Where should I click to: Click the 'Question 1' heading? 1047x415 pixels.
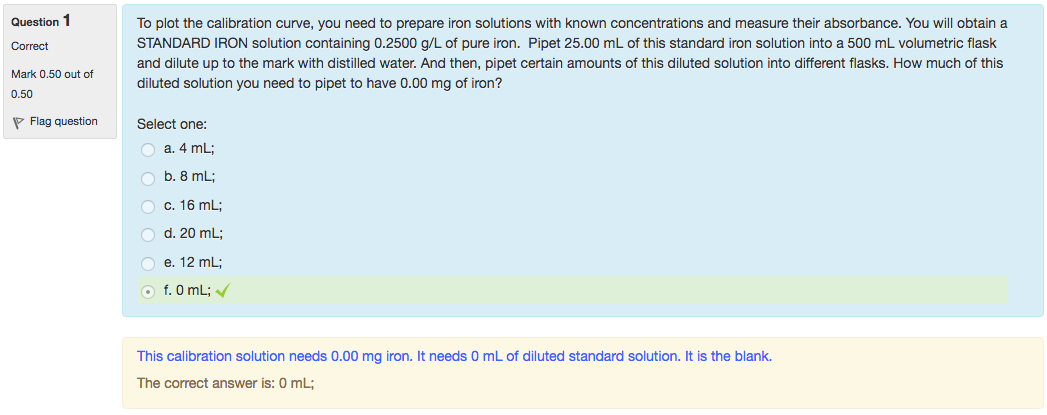[x=41, y=21]
